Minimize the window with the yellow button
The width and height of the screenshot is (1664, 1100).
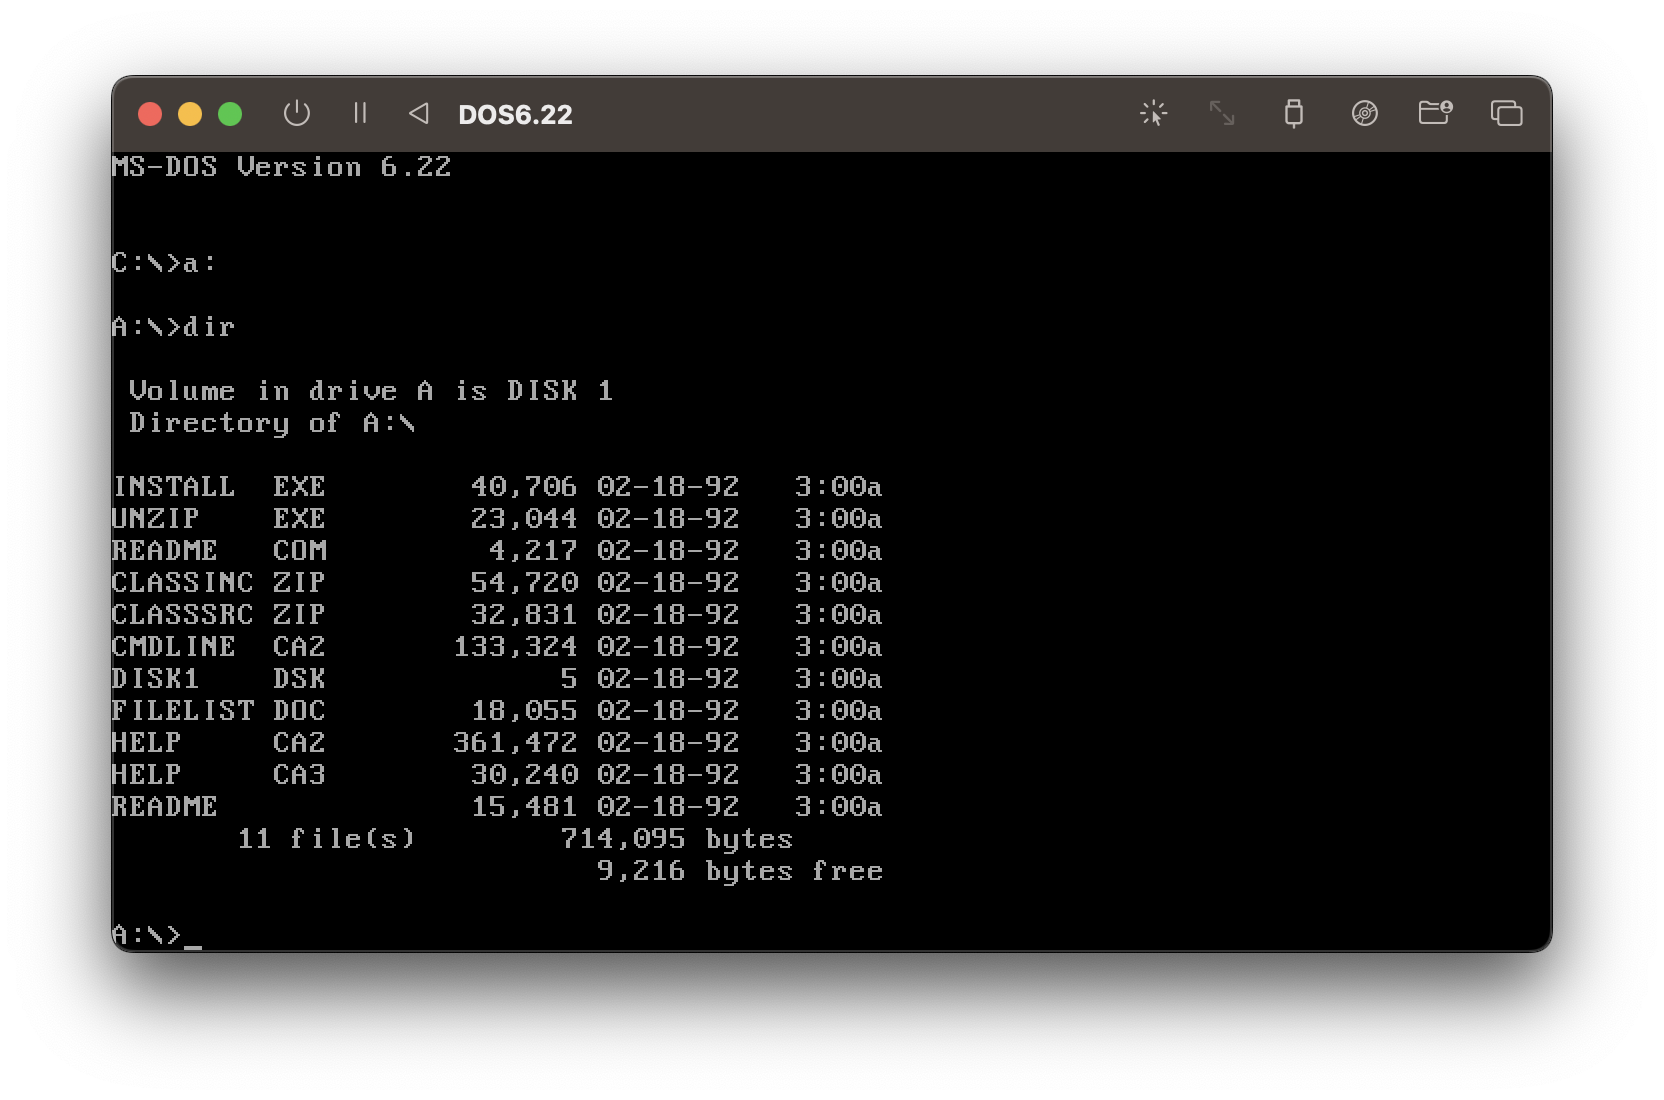coord(190,113)
